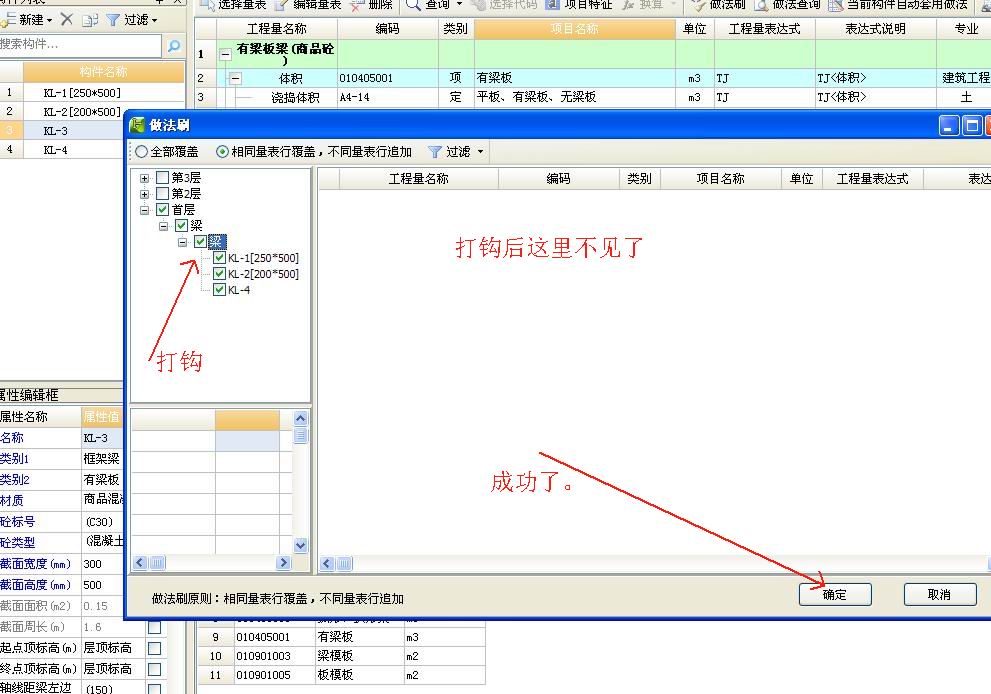The width and height of the screenshot is (991, 694).
Task: Open the 过滤 dropdown arrow in component list
Action: [154, 20]
